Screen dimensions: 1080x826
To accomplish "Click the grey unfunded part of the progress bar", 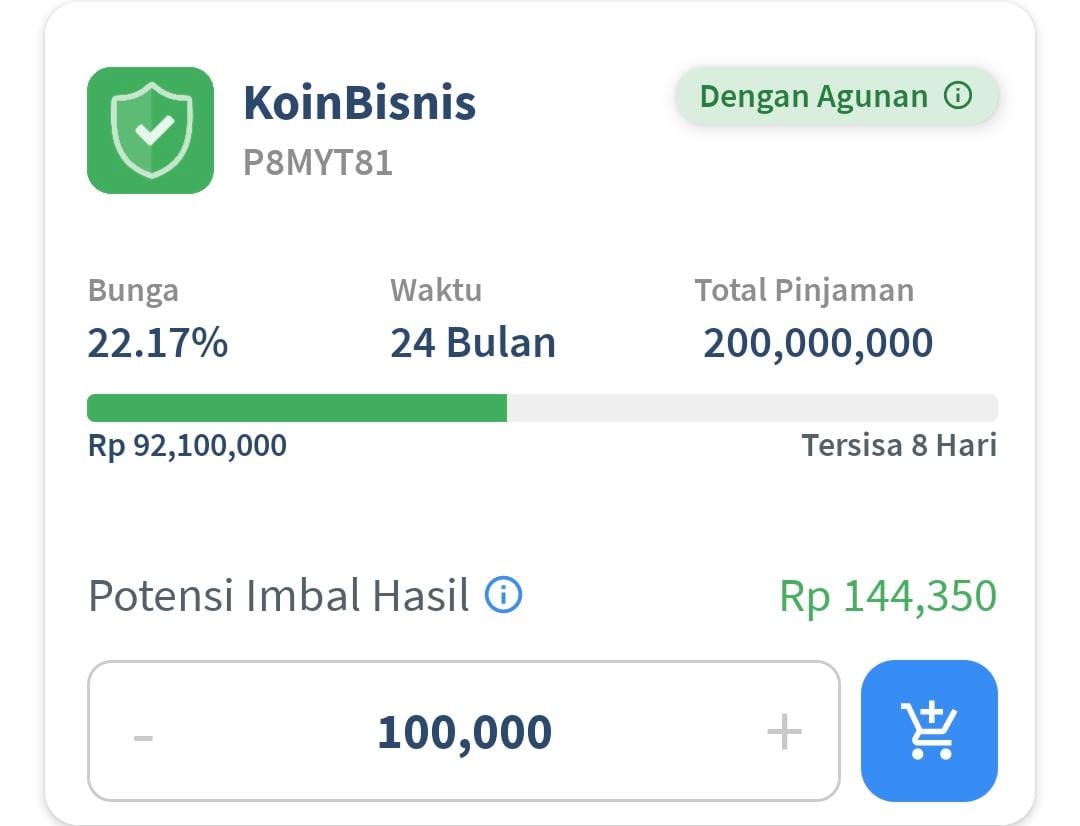I will (750, 408).
